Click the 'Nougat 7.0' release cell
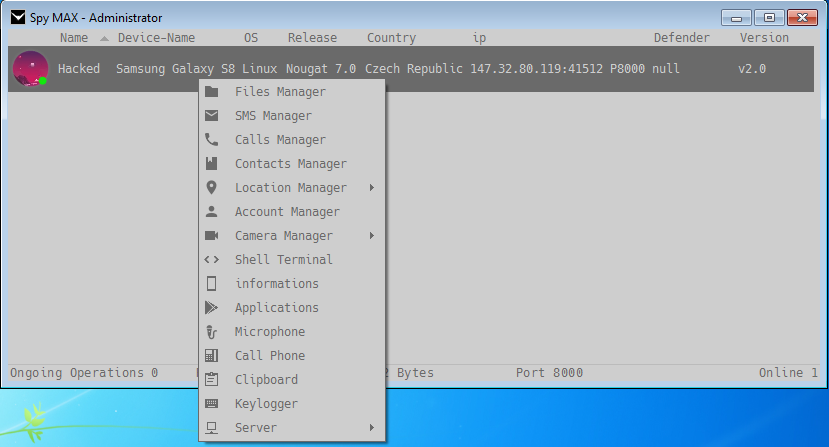This screenshot has height=447, width=829. 321,69
